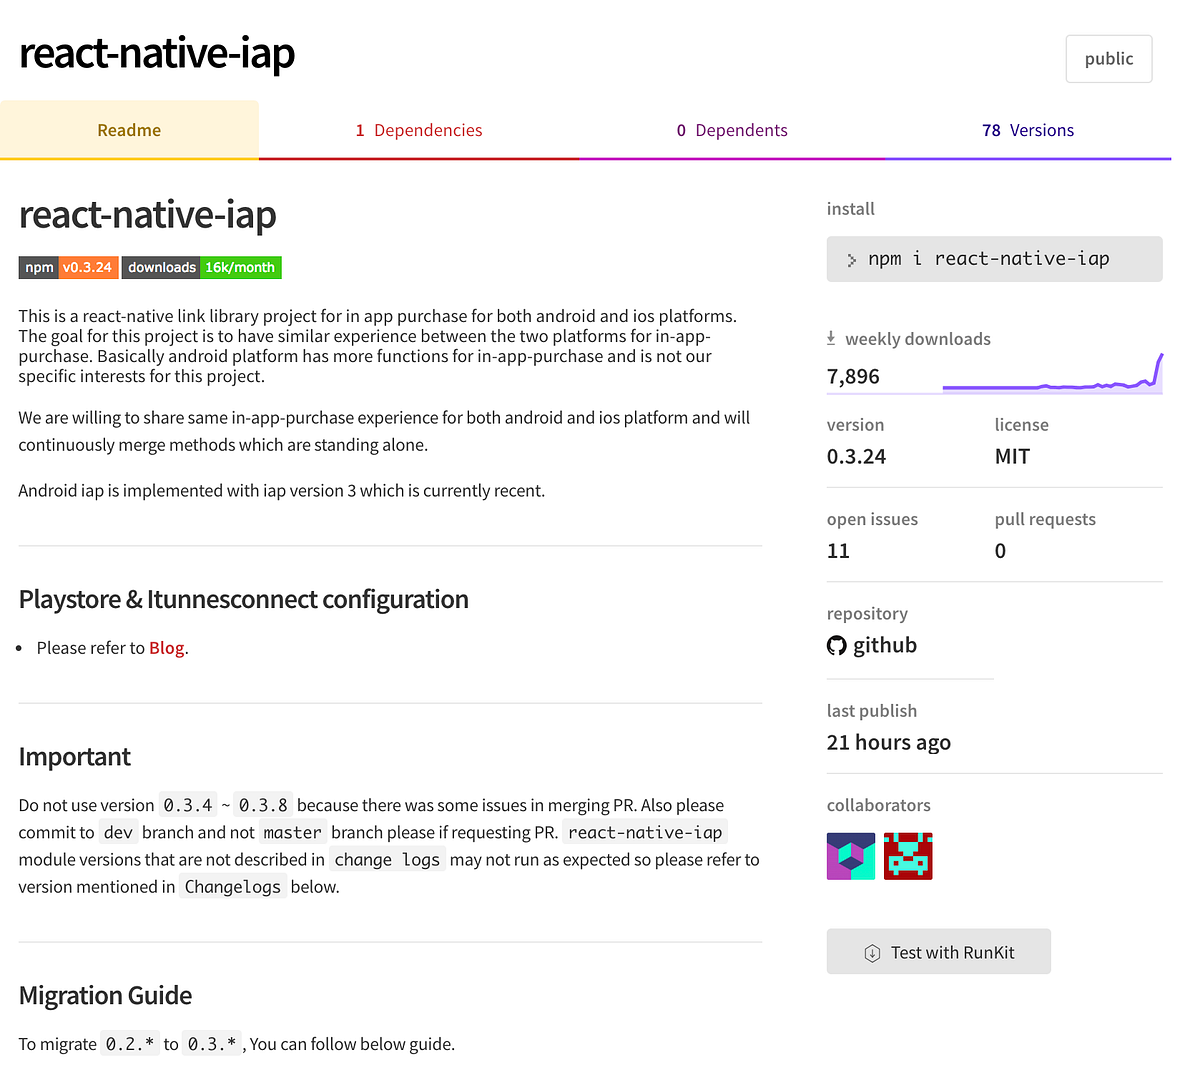Open the second collaborator's avatar
1200x1076 pixels.
pyautogui.click(x=908, y=856)
